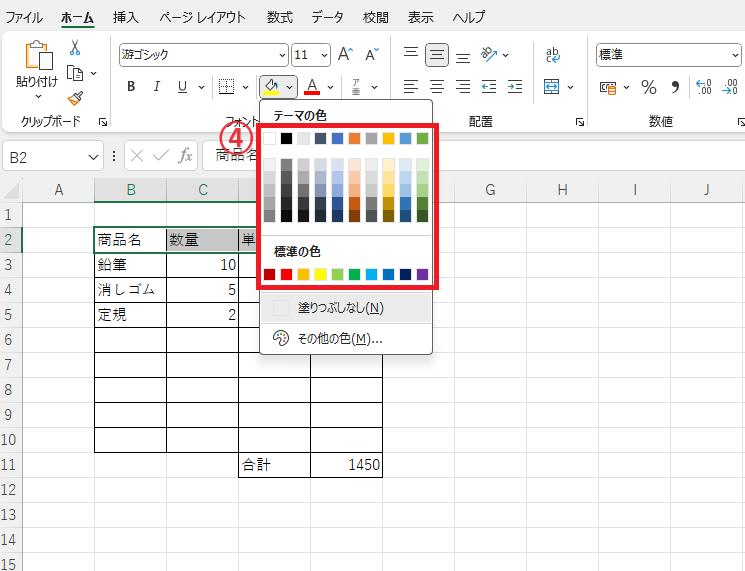Toggle italic formatting
This screenshot has width=745, height=571.
(157, 86)
